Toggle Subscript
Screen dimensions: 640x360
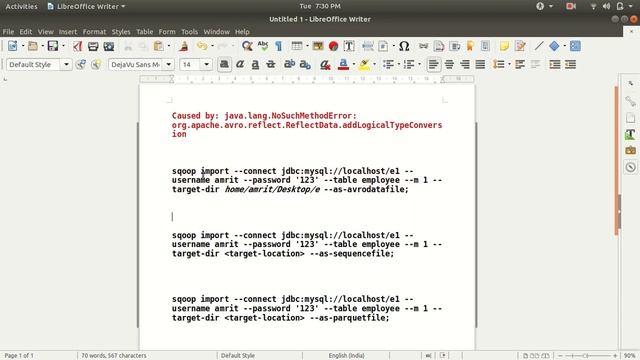point(305,64)
